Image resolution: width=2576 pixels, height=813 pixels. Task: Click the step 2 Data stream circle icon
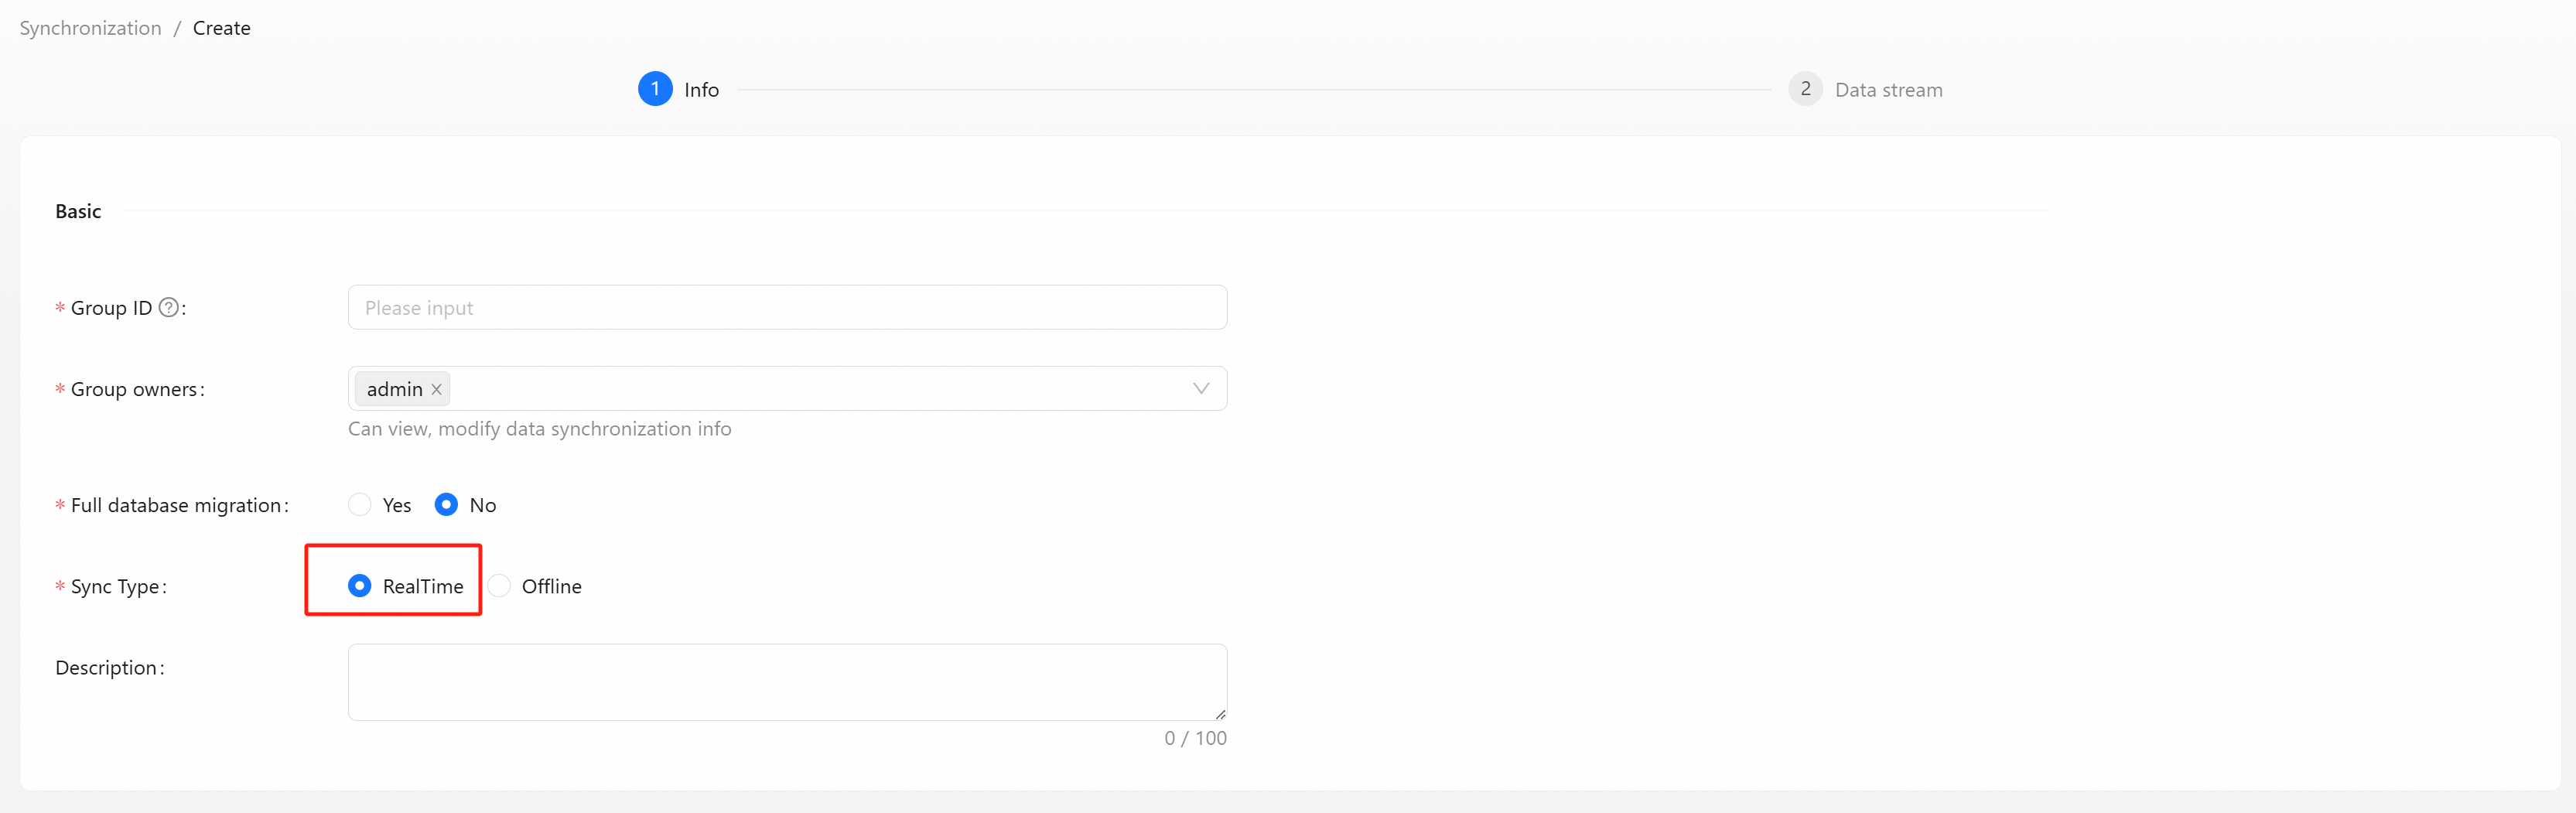click(x=1805, y=89)
